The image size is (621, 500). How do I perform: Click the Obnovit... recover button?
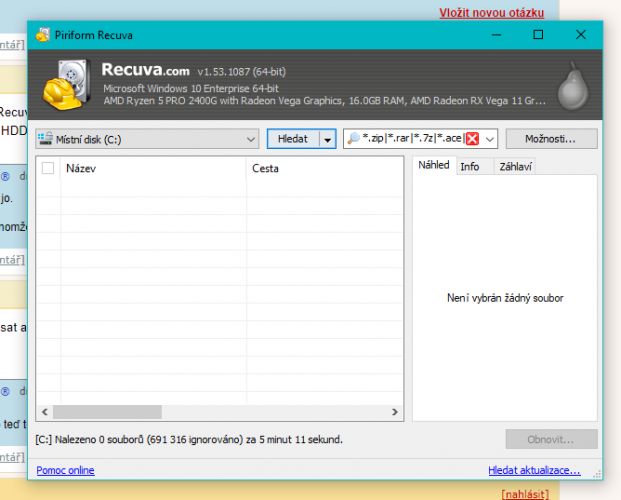[551, 439]
